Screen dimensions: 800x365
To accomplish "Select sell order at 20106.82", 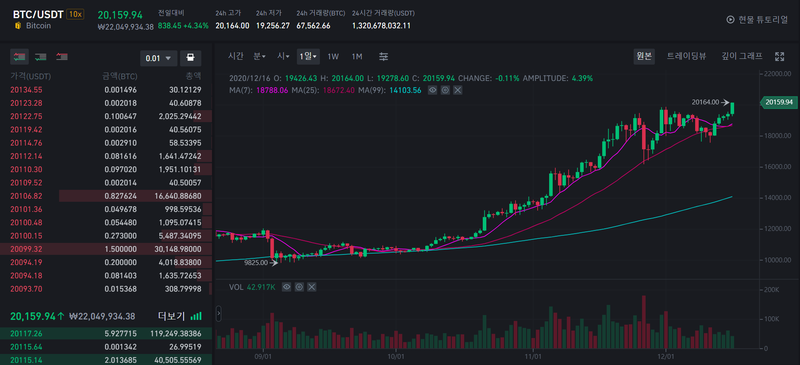I will point(106,196).
